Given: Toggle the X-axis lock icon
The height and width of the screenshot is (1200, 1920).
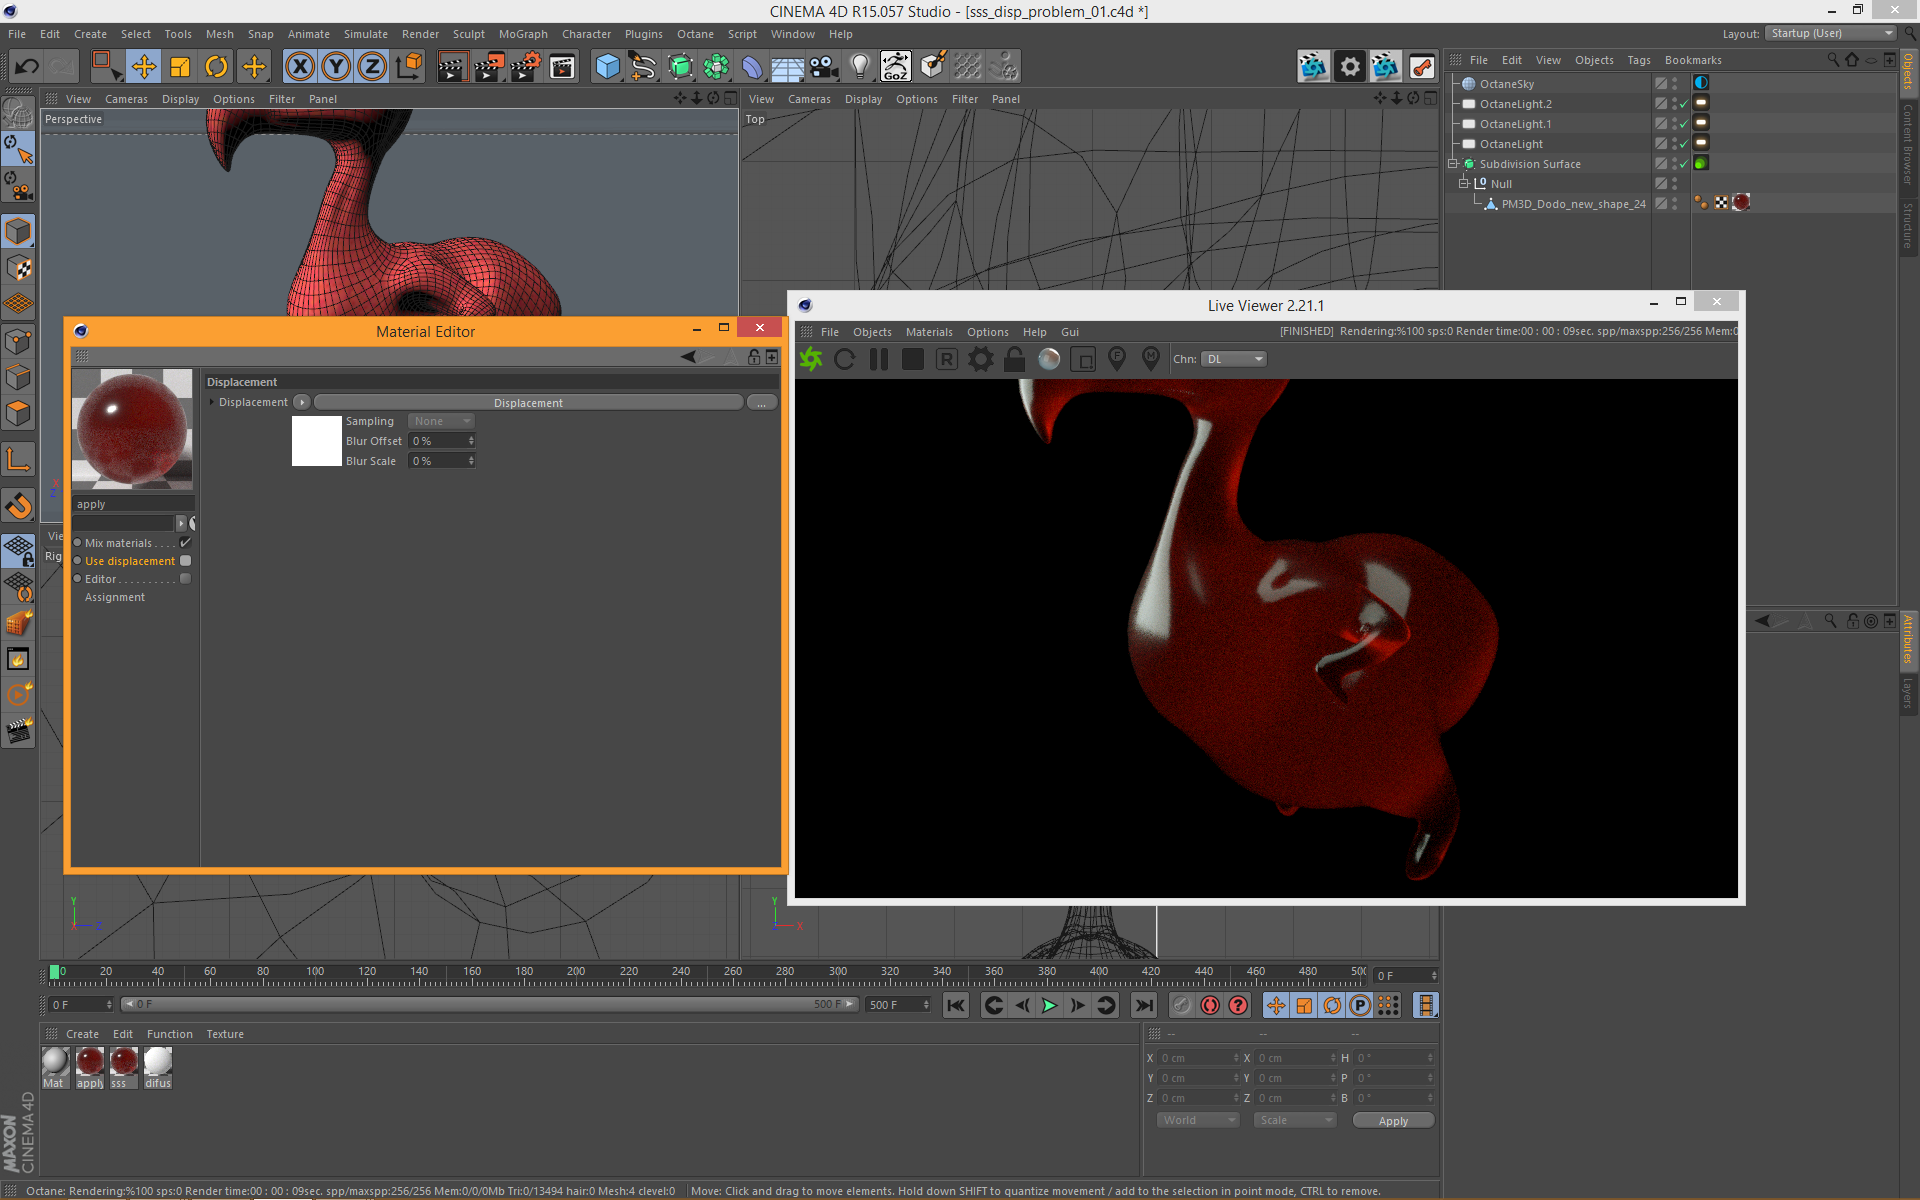Looking at the screenshot, I should click(x=299, y=67).
